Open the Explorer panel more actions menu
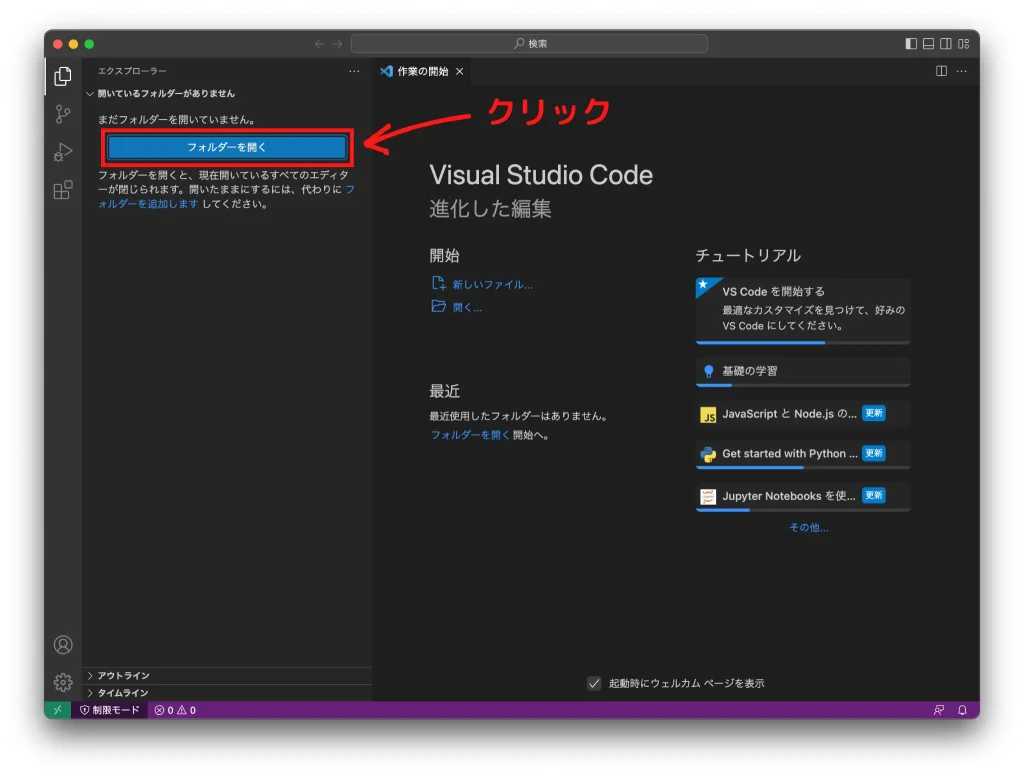 coord(354,71)
